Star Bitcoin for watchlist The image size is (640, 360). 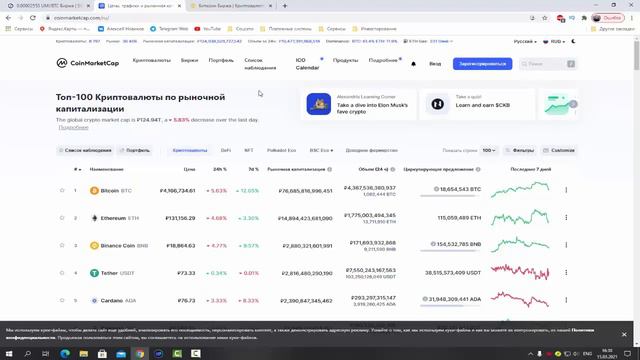[62, 191]
